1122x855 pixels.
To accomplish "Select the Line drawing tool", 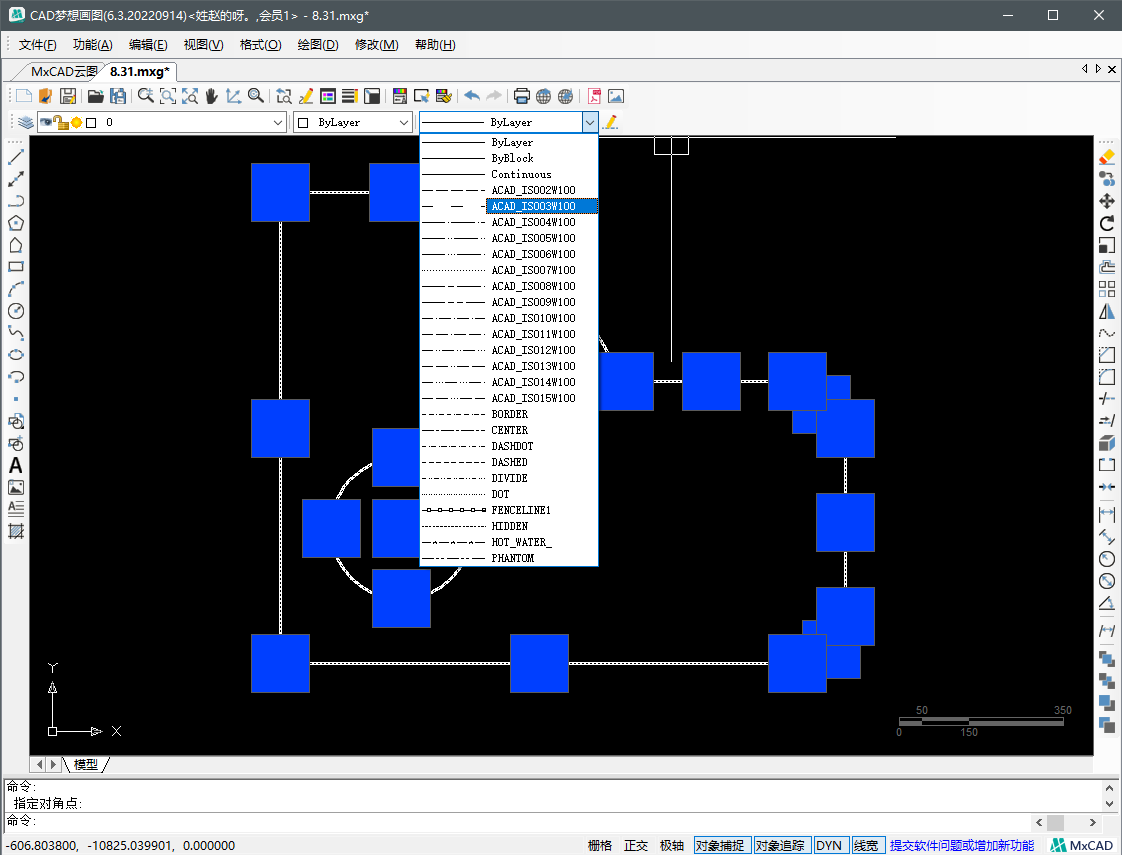I will click(x=16, y=157).
